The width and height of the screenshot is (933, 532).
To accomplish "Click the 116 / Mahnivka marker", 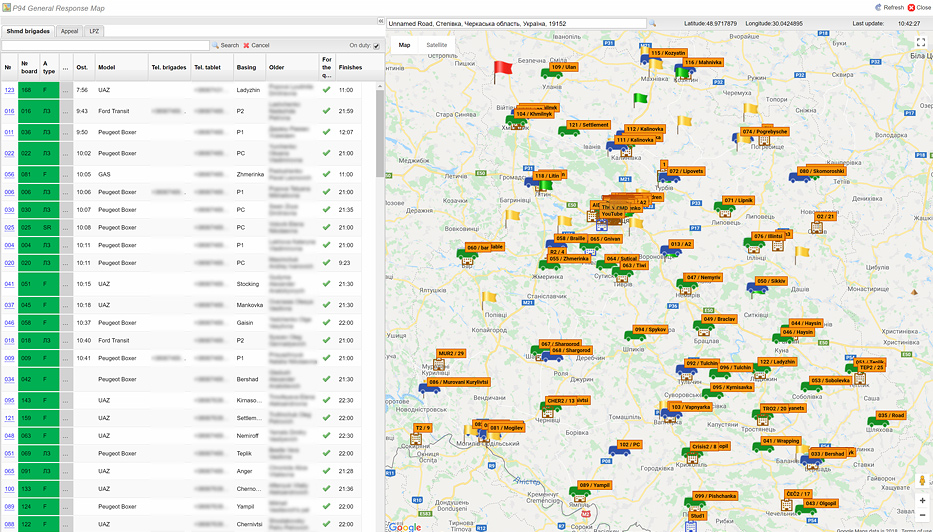I will click(703, 62).
